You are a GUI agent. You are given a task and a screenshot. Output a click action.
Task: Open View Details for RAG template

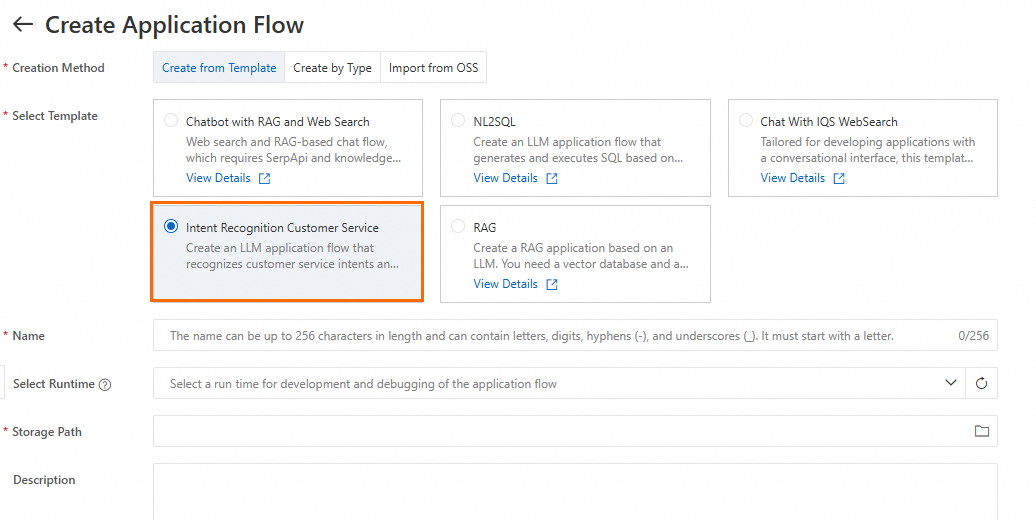click(x=505, y=284)
